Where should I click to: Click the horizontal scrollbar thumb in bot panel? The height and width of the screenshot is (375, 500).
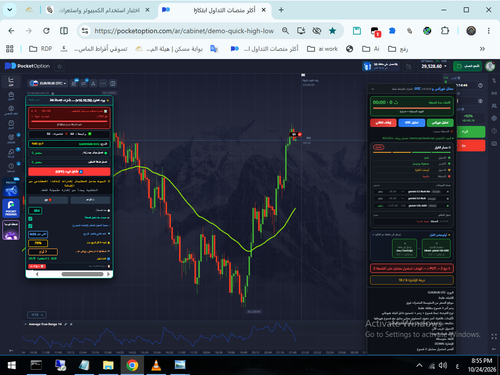[82, 274]
